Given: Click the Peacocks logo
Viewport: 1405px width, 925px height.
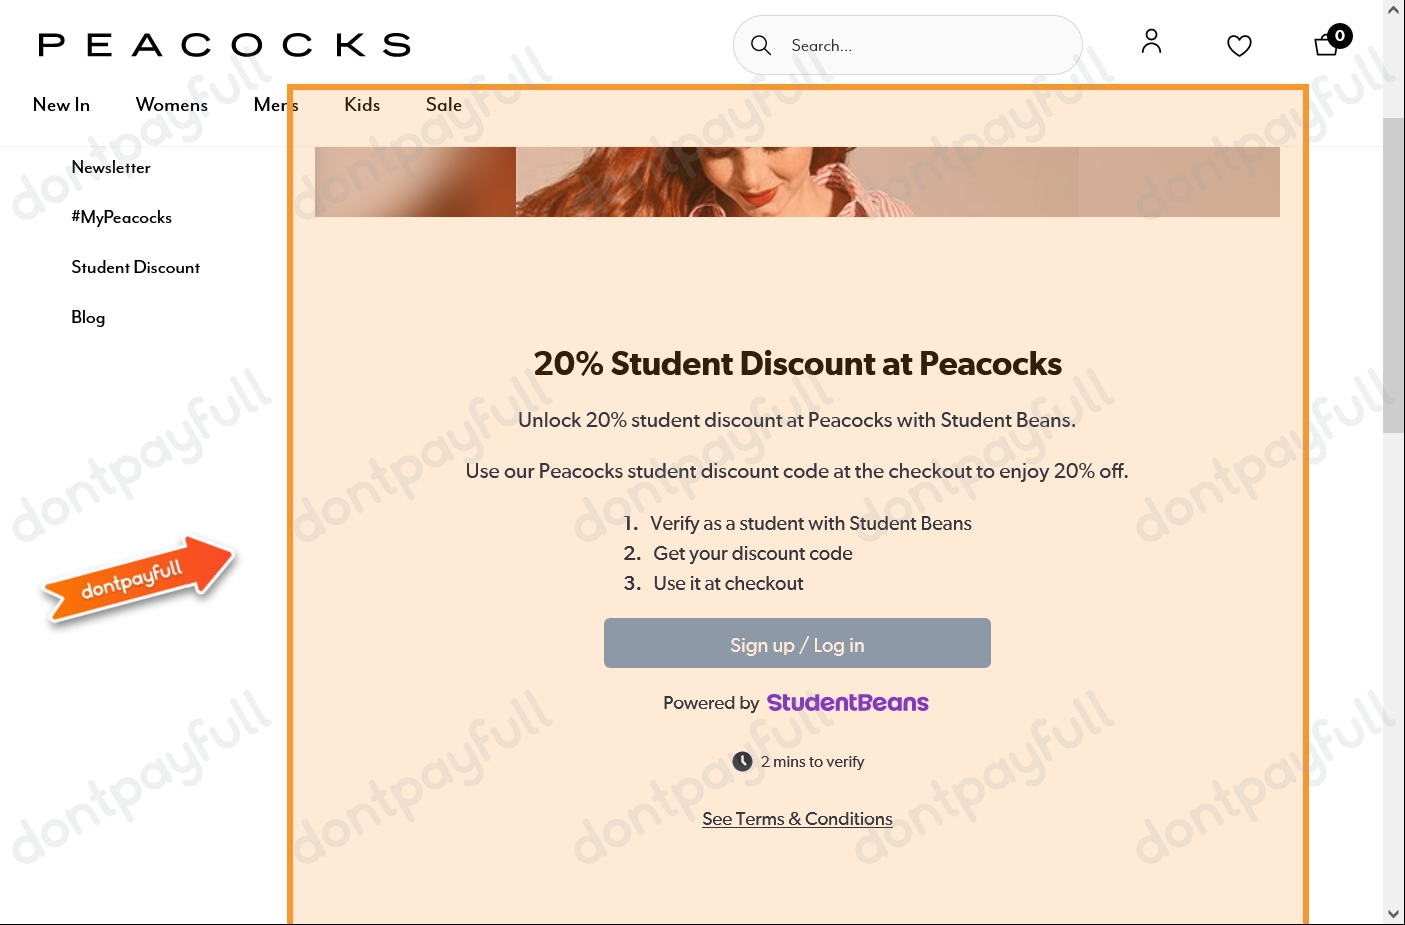Looking at the screenshot, I should (225, 45).
